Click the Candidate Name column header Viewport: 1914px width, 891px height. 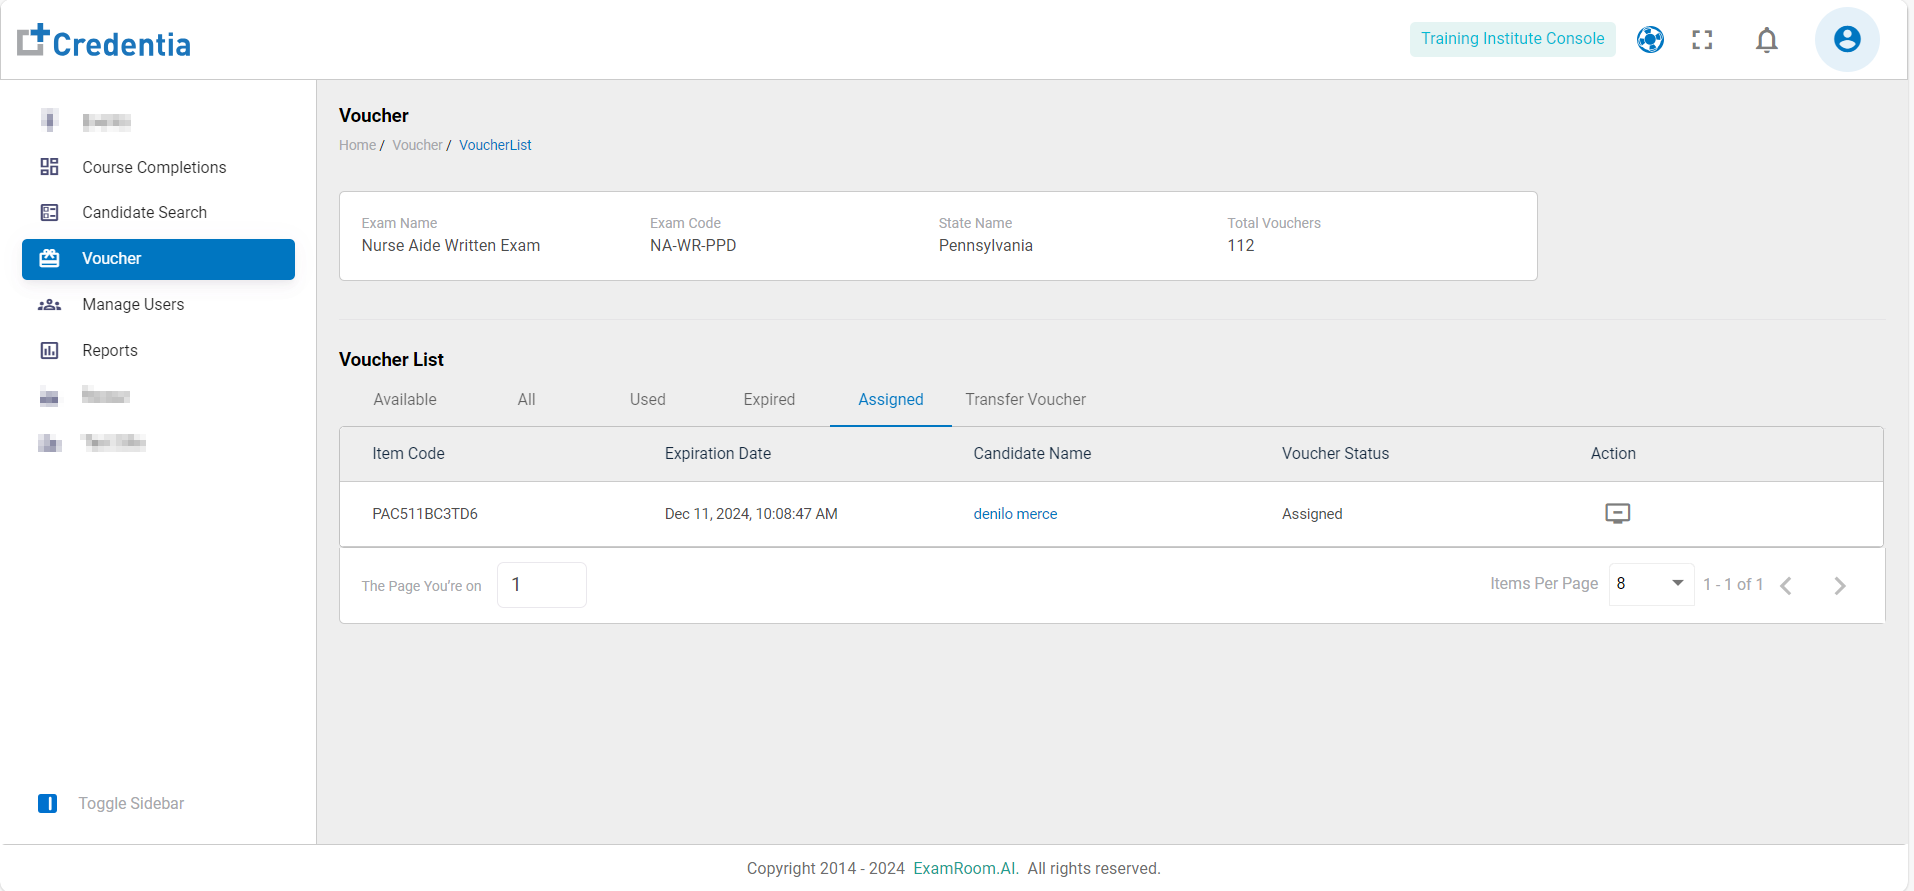click(x=1032, y=453)
